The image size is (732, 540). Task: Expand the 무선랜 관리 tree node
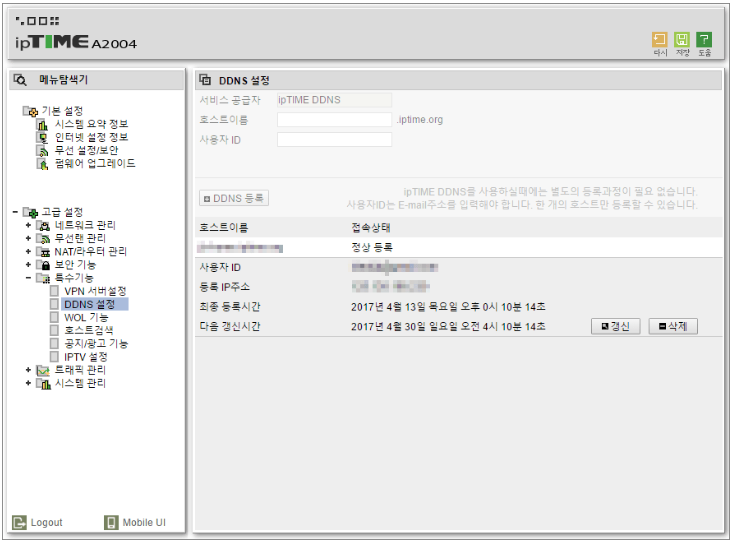point(28,238)
